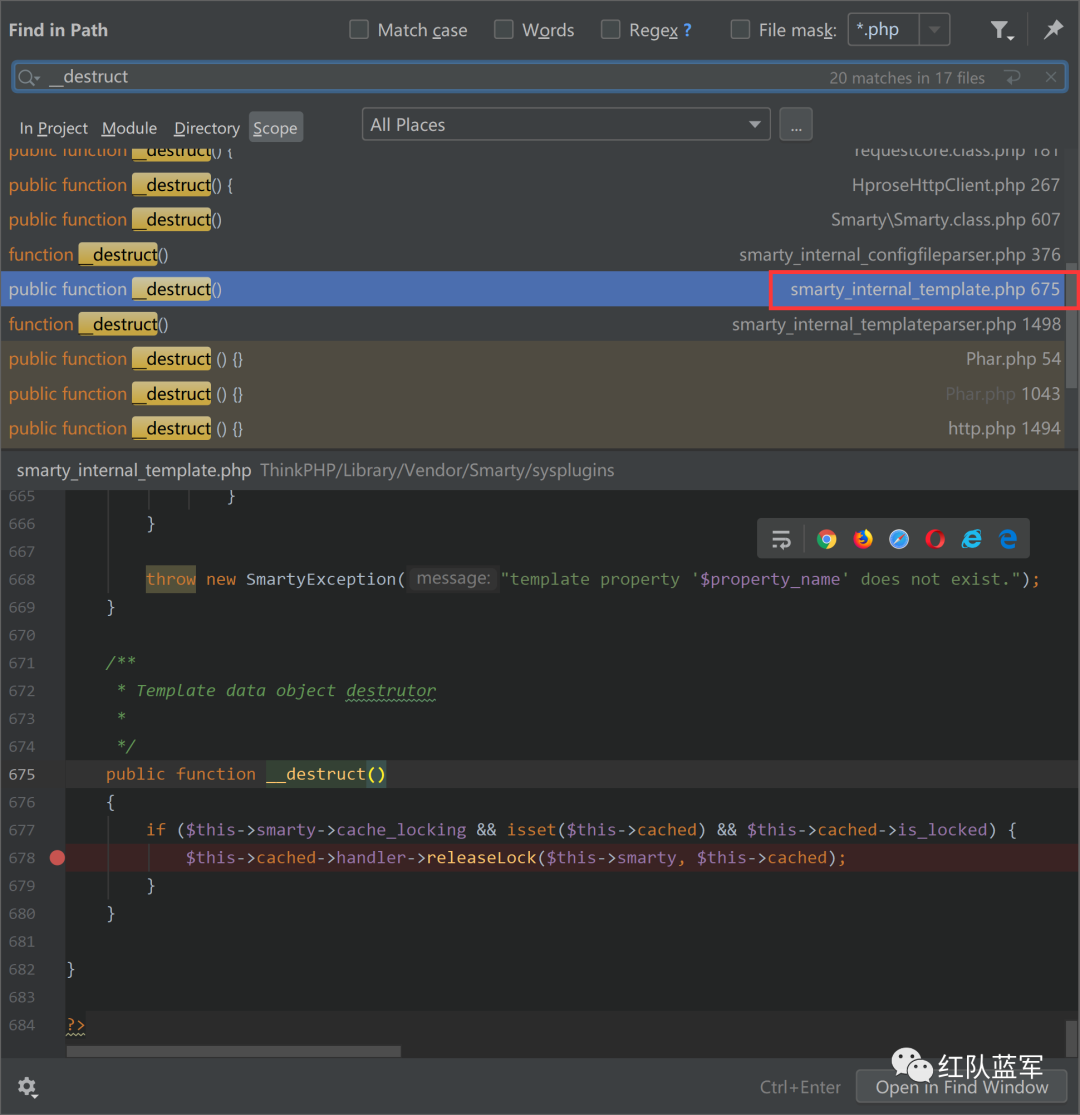The image size is (1080, 1115).
Task: Open search history magnifier icon
Action: click(x=28, y=78)
